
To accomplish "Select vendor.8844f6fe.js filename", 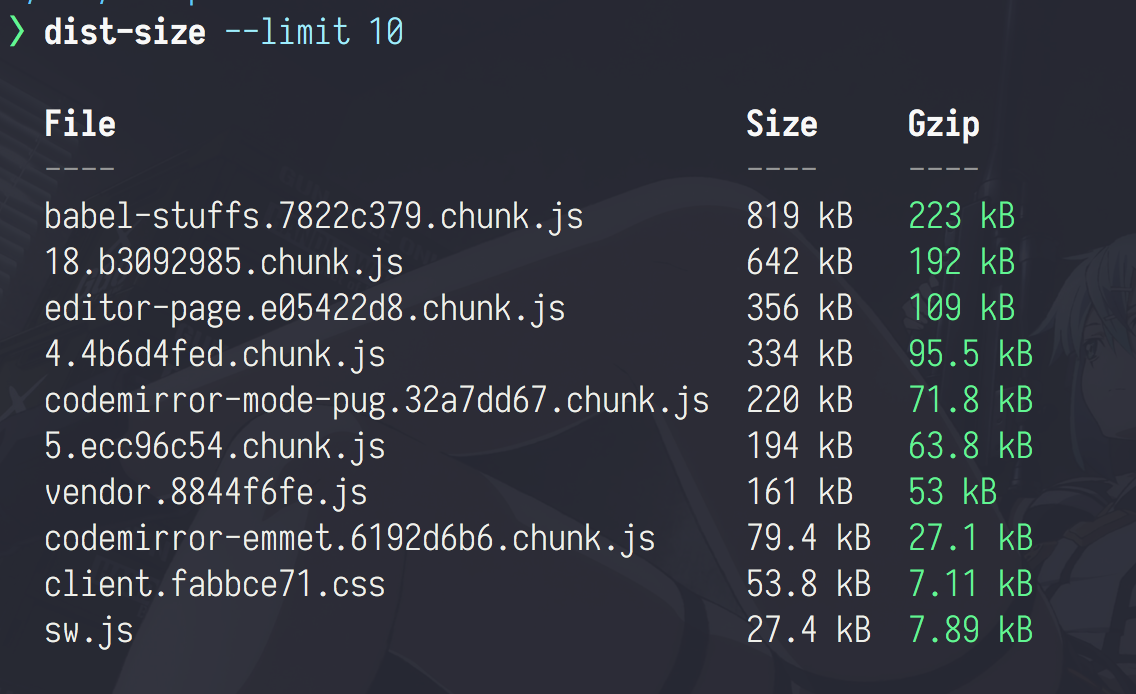I will (x=206, y=493).
